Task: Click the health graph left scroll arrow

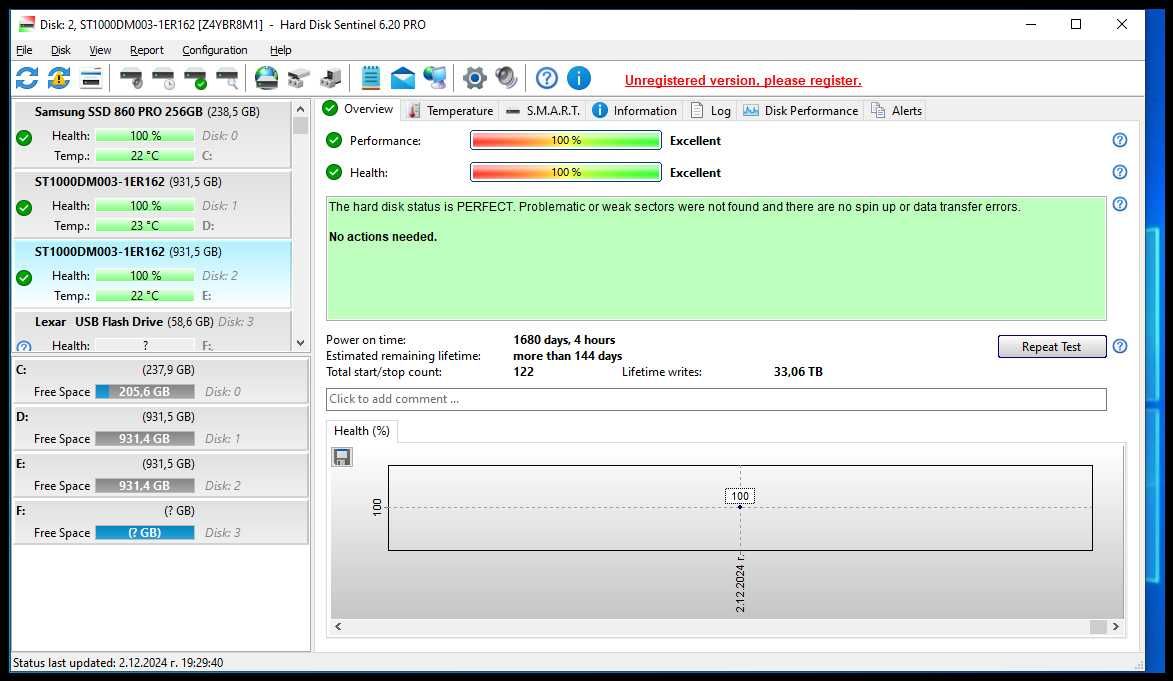Action: click(338, 627)
